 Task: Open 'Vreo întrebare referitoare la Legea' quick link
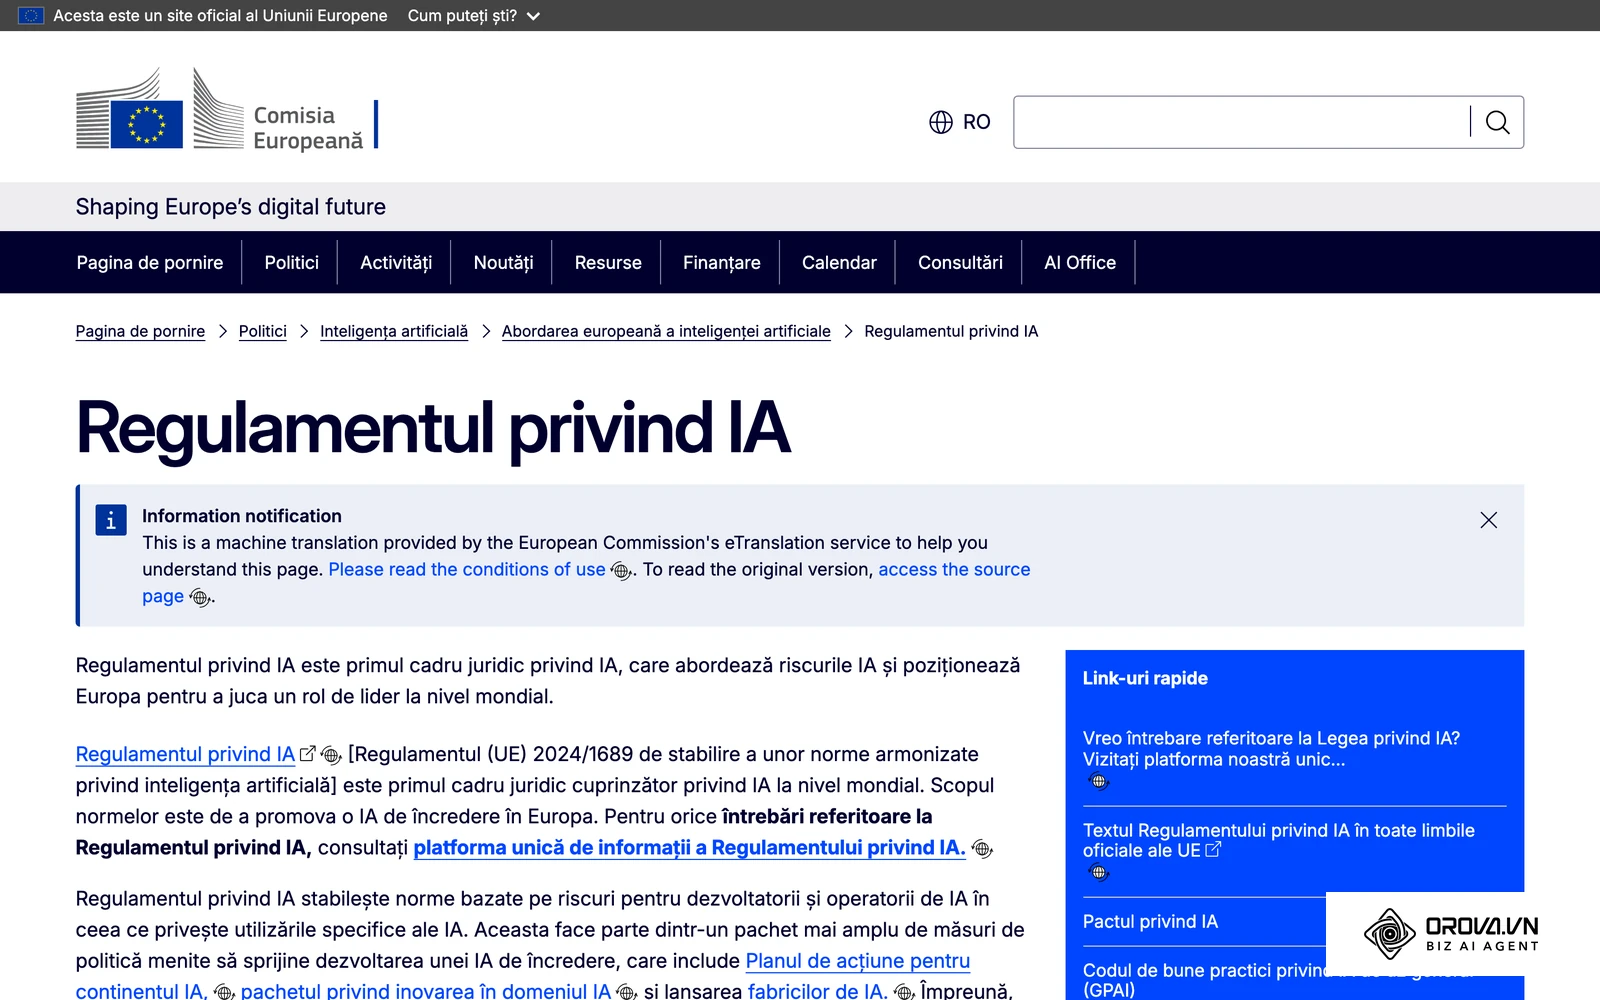(1271, 748)
